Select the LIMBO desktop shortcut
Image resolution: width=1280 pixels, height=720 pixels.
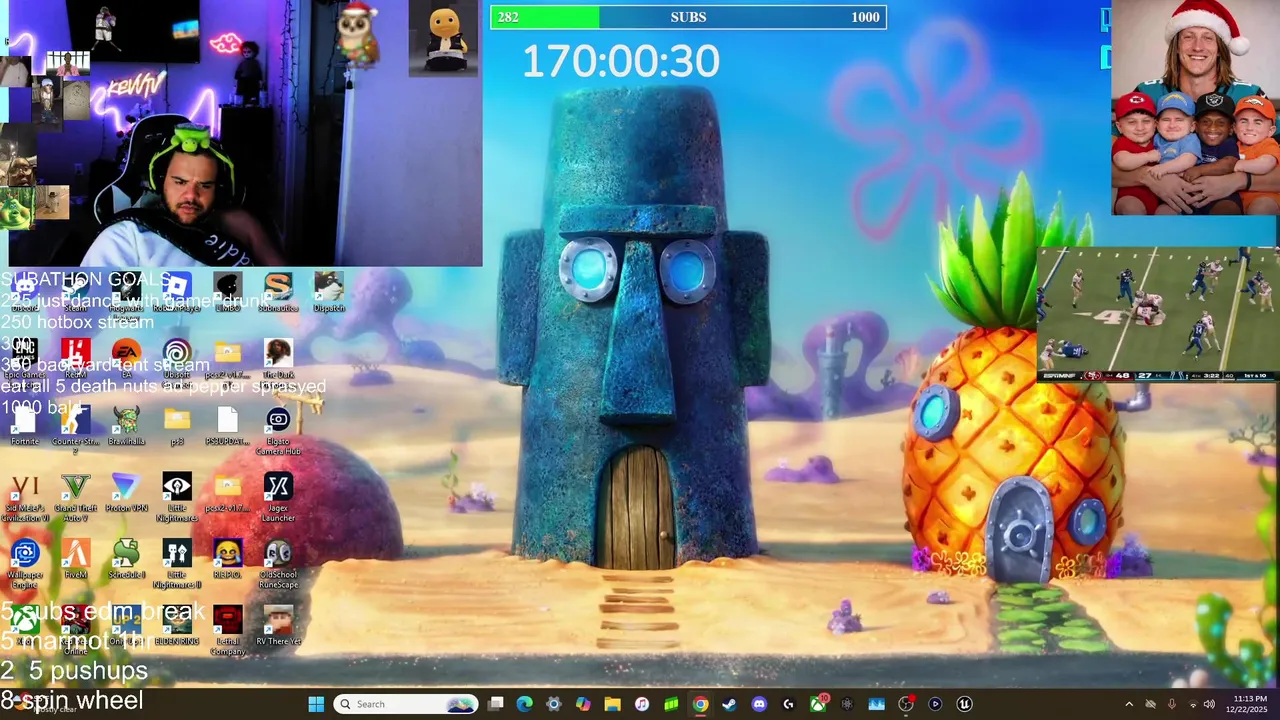(228, 293)
